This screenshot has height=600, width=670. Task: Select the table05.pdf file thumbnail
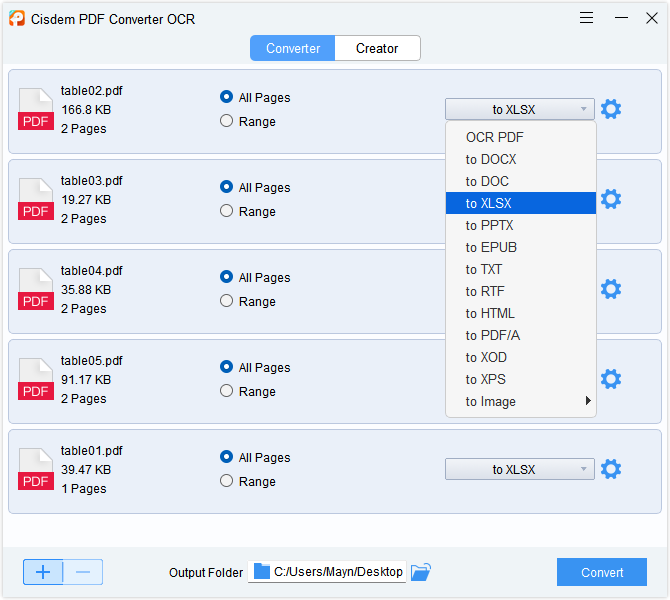[36, 380]
